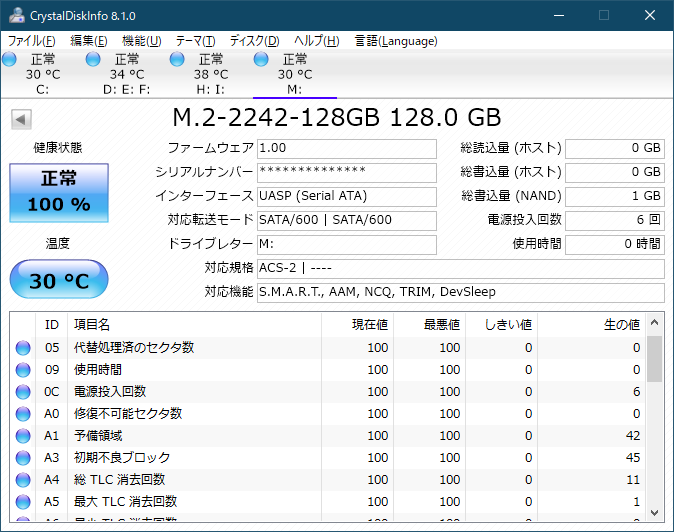
Task: Click the ACS-2 standard field
Action: [461, 269]
